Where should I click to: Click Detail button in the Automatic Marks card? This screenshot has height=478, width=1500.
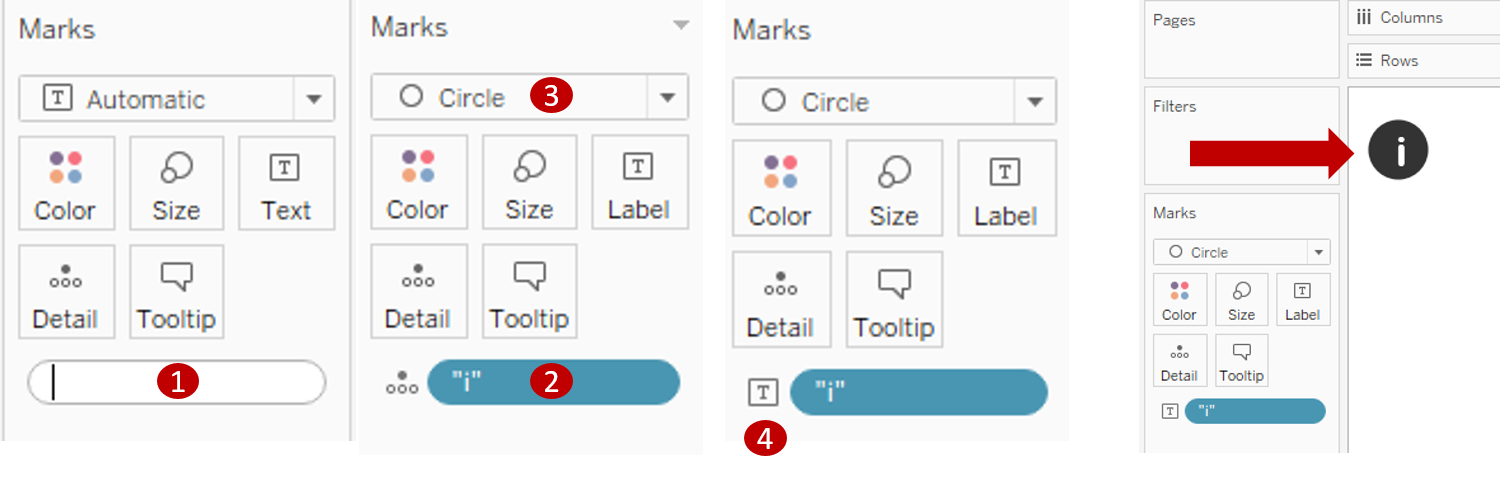[x=65, y=292]
